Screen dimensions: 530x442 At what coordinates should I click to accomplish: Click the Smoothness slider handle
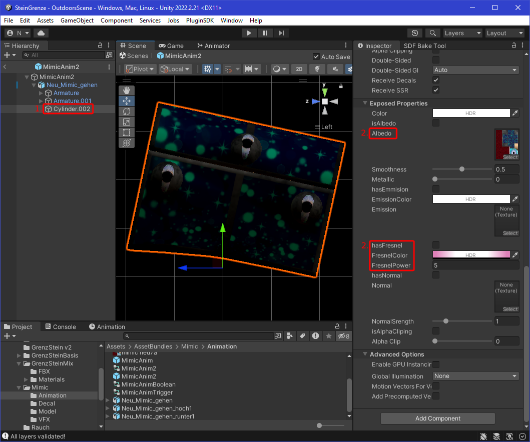point(462,169)
